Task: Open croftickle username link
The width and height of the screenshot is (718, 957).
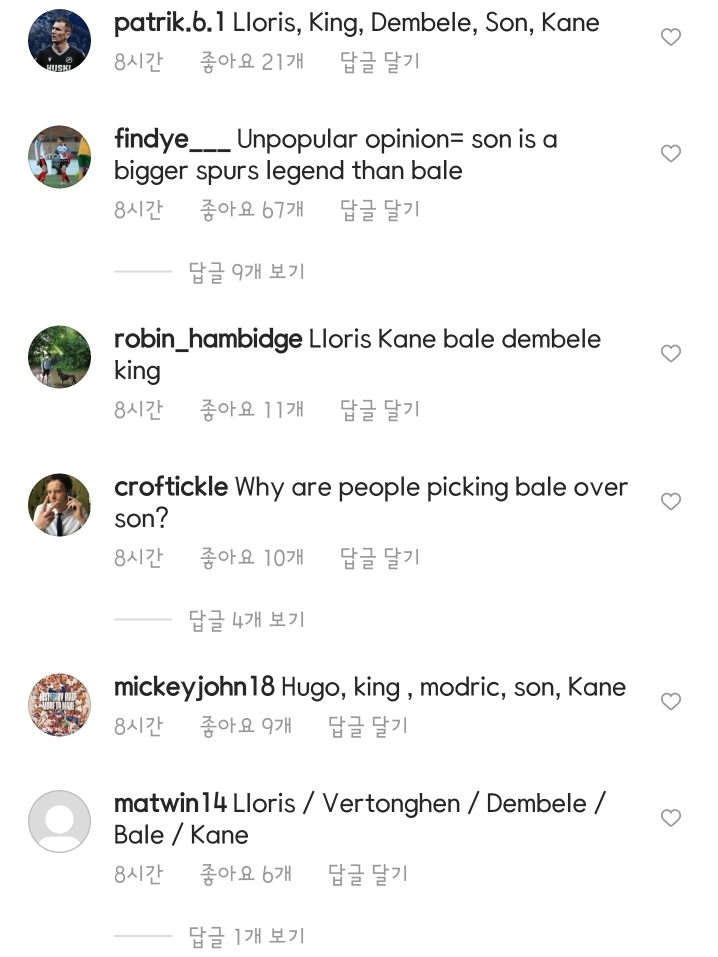Action: pos(172,488)
